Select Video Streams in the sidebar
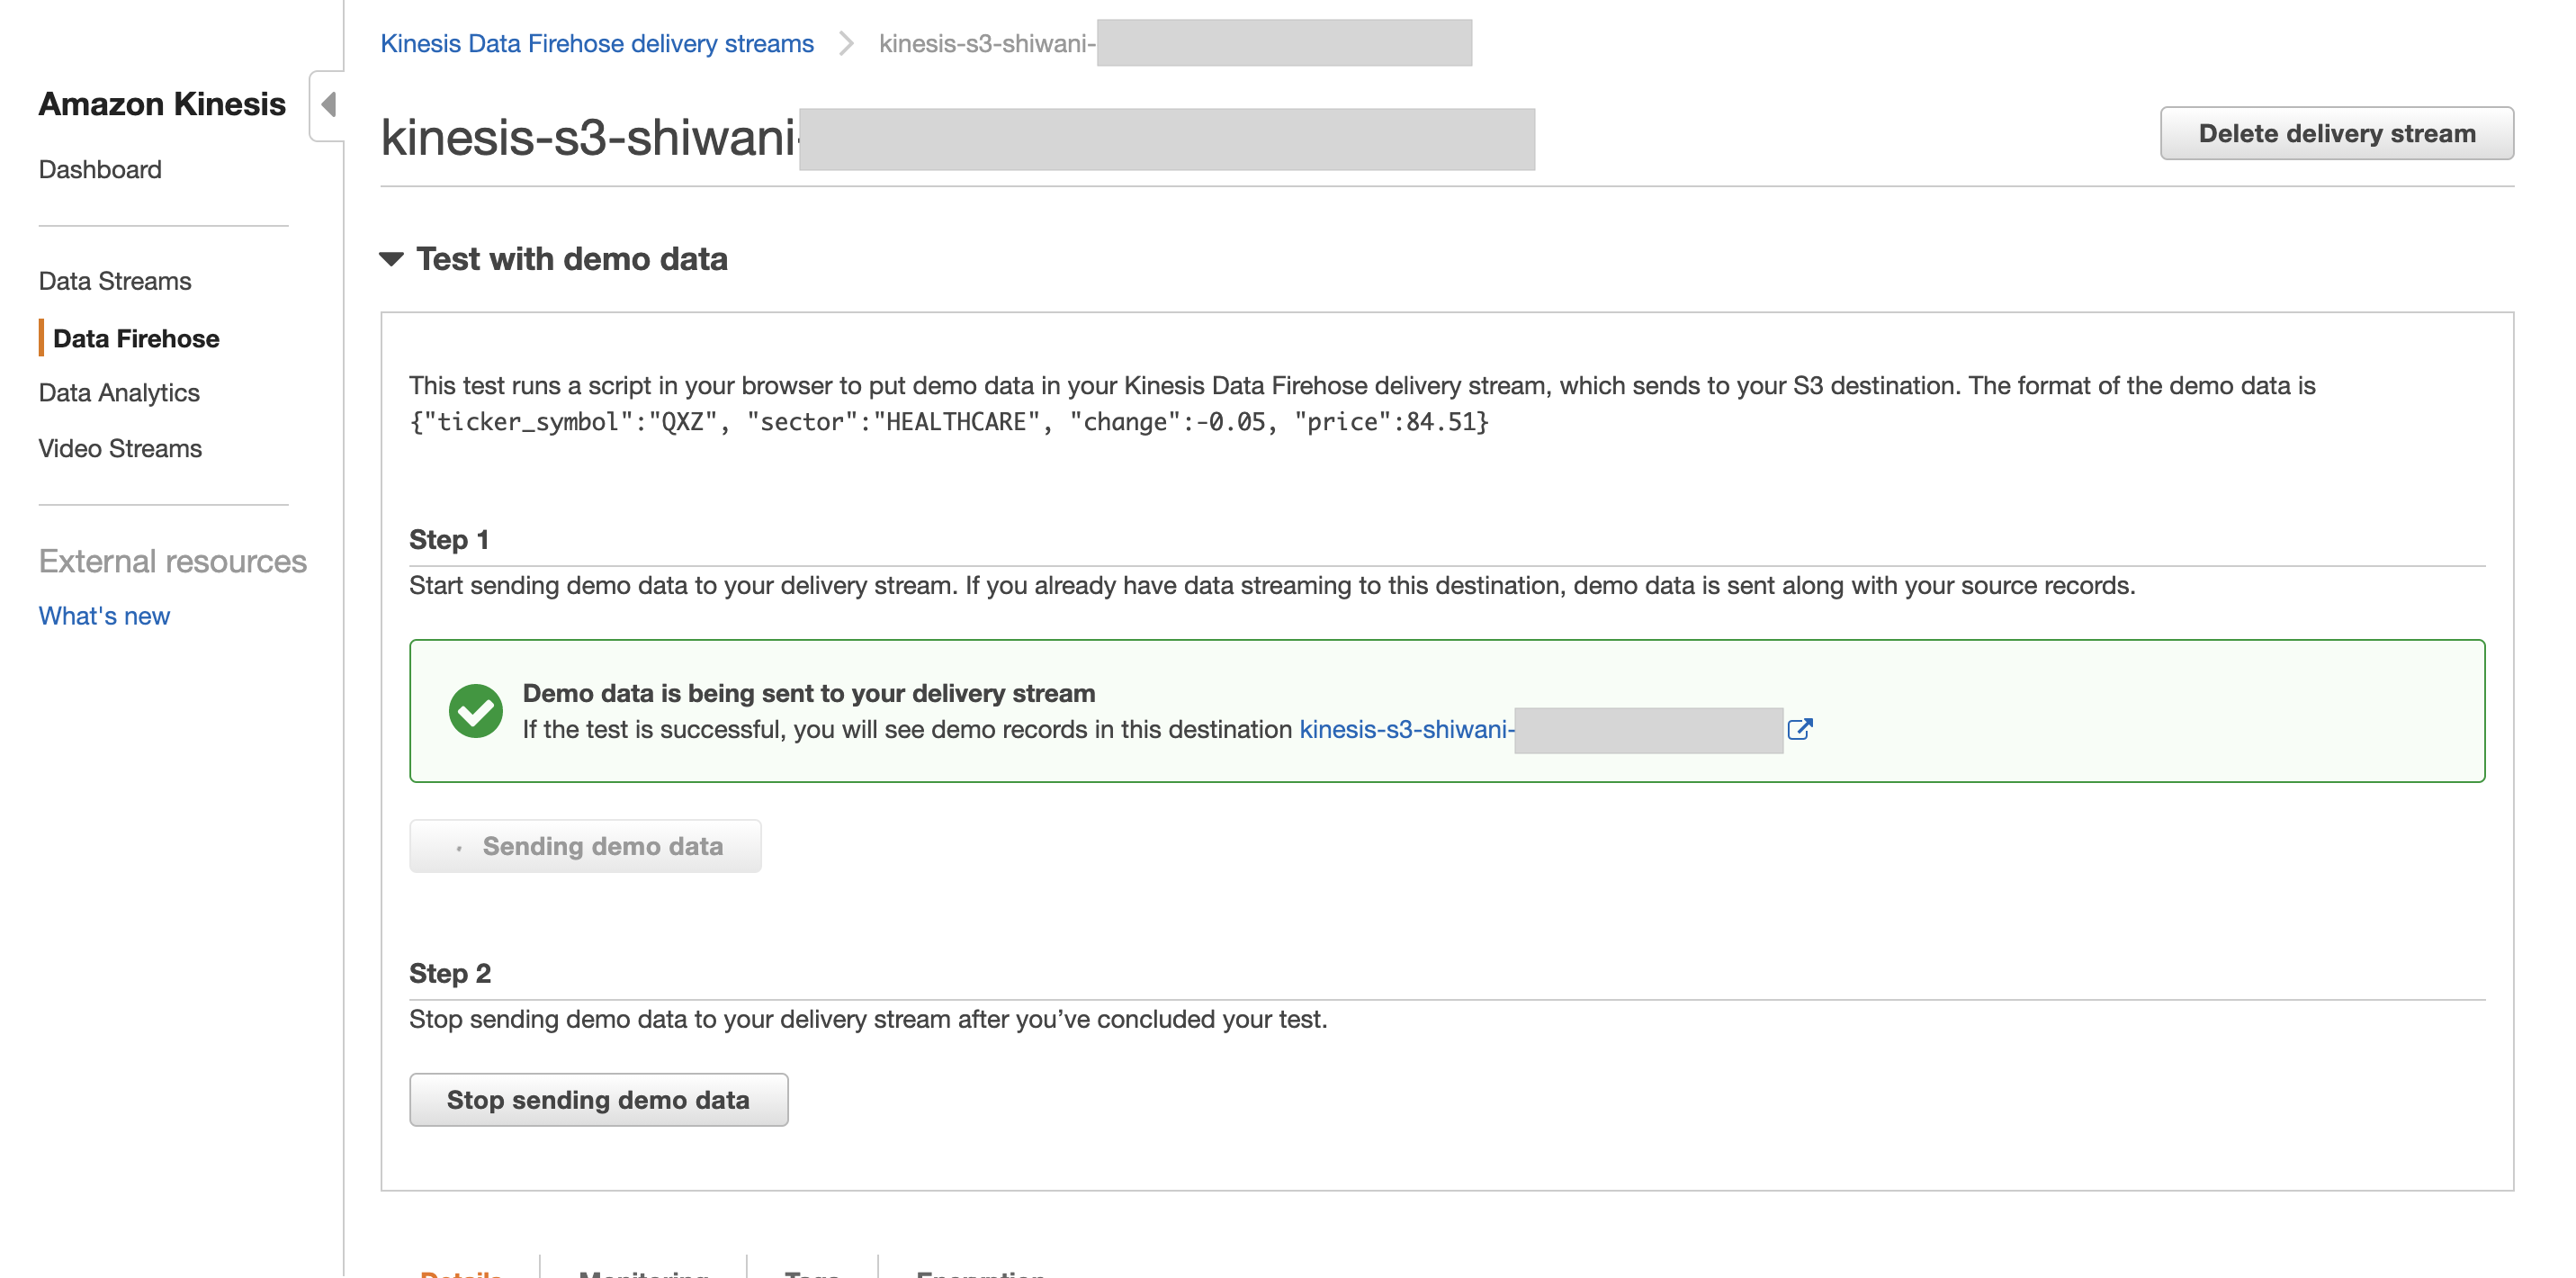 pos(118,448)
